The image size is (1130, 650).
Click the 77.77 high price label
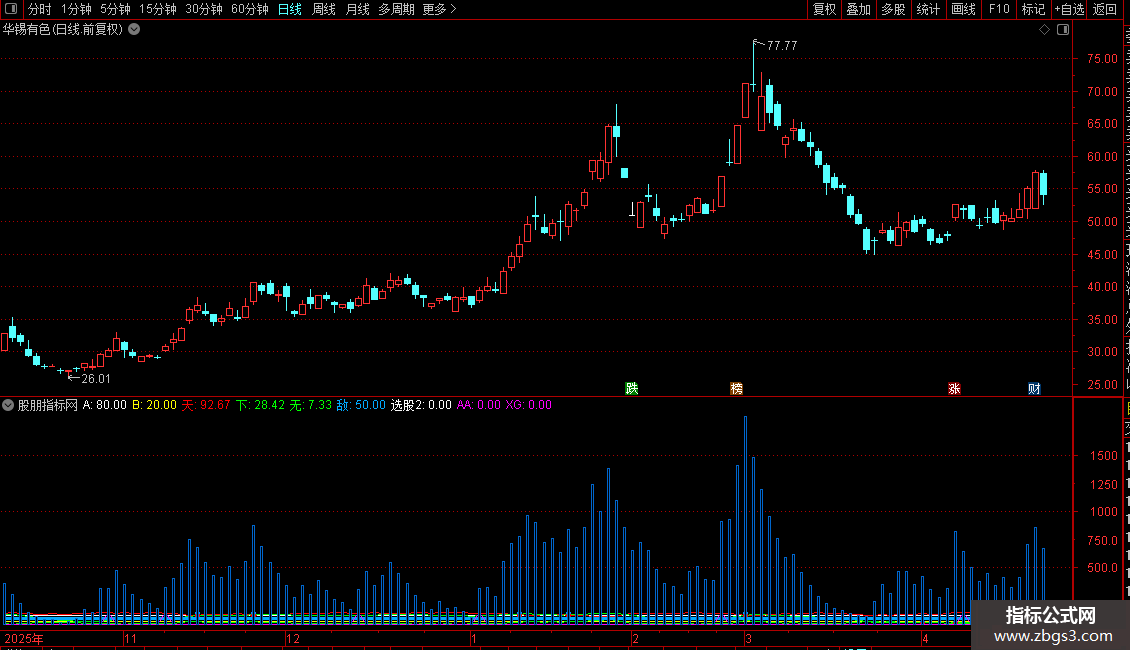(x=782, y=45)
